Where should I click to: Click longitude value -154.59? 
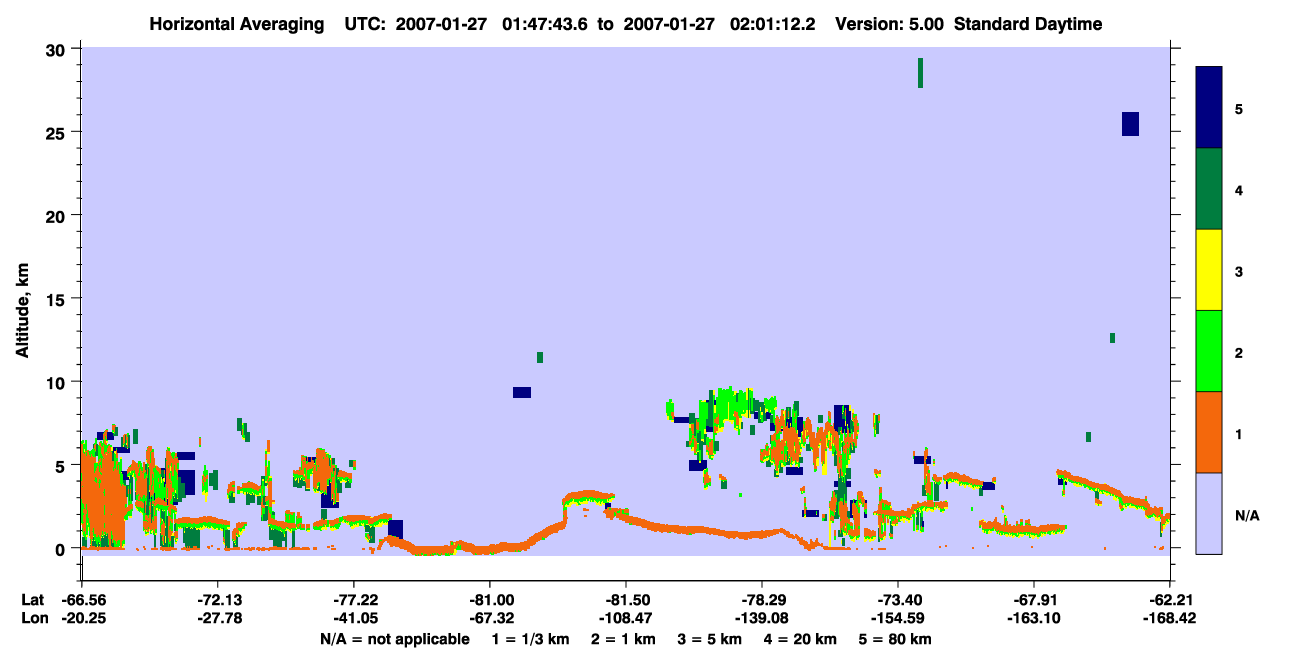click(897, 618)
